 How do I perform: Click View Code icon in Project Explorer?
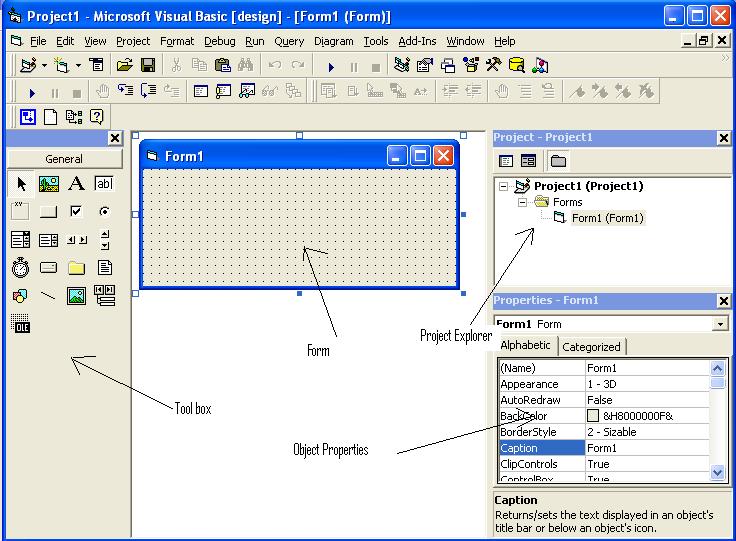pos(506,161)
